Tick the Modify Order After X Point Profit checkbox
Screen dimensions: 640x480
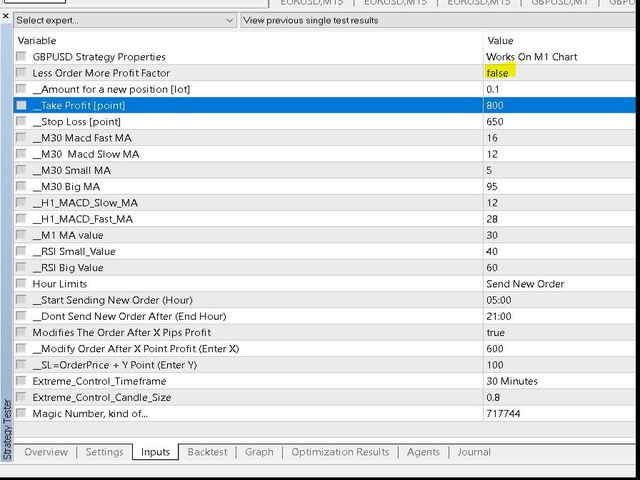[21, 348]
